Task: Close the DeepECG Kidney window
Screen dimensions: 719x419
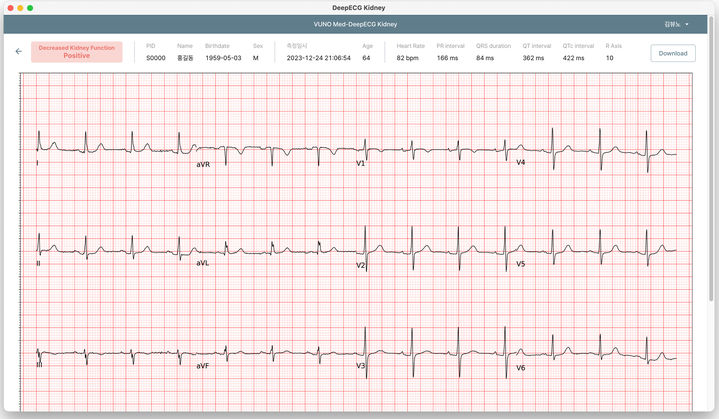Action: tap(8, 7)
